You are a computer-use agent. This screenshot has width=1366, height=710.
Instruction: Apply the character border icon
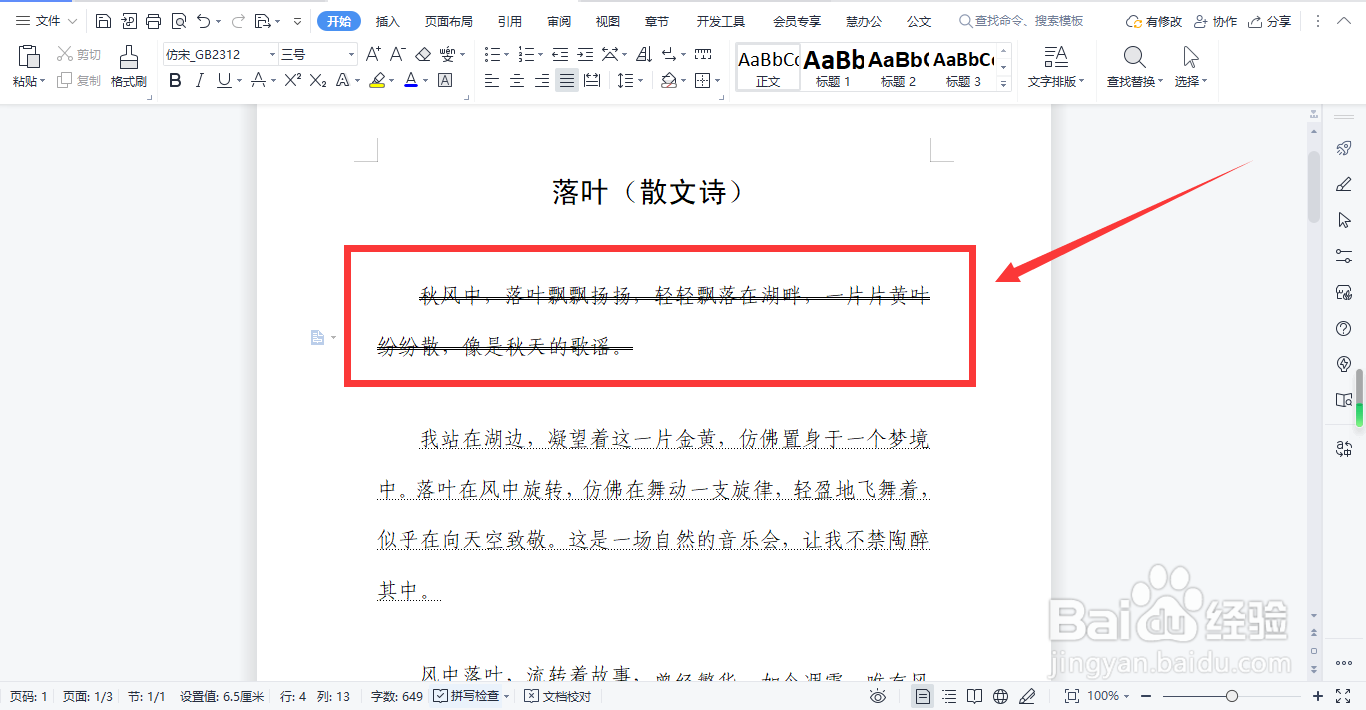(445, 80)
